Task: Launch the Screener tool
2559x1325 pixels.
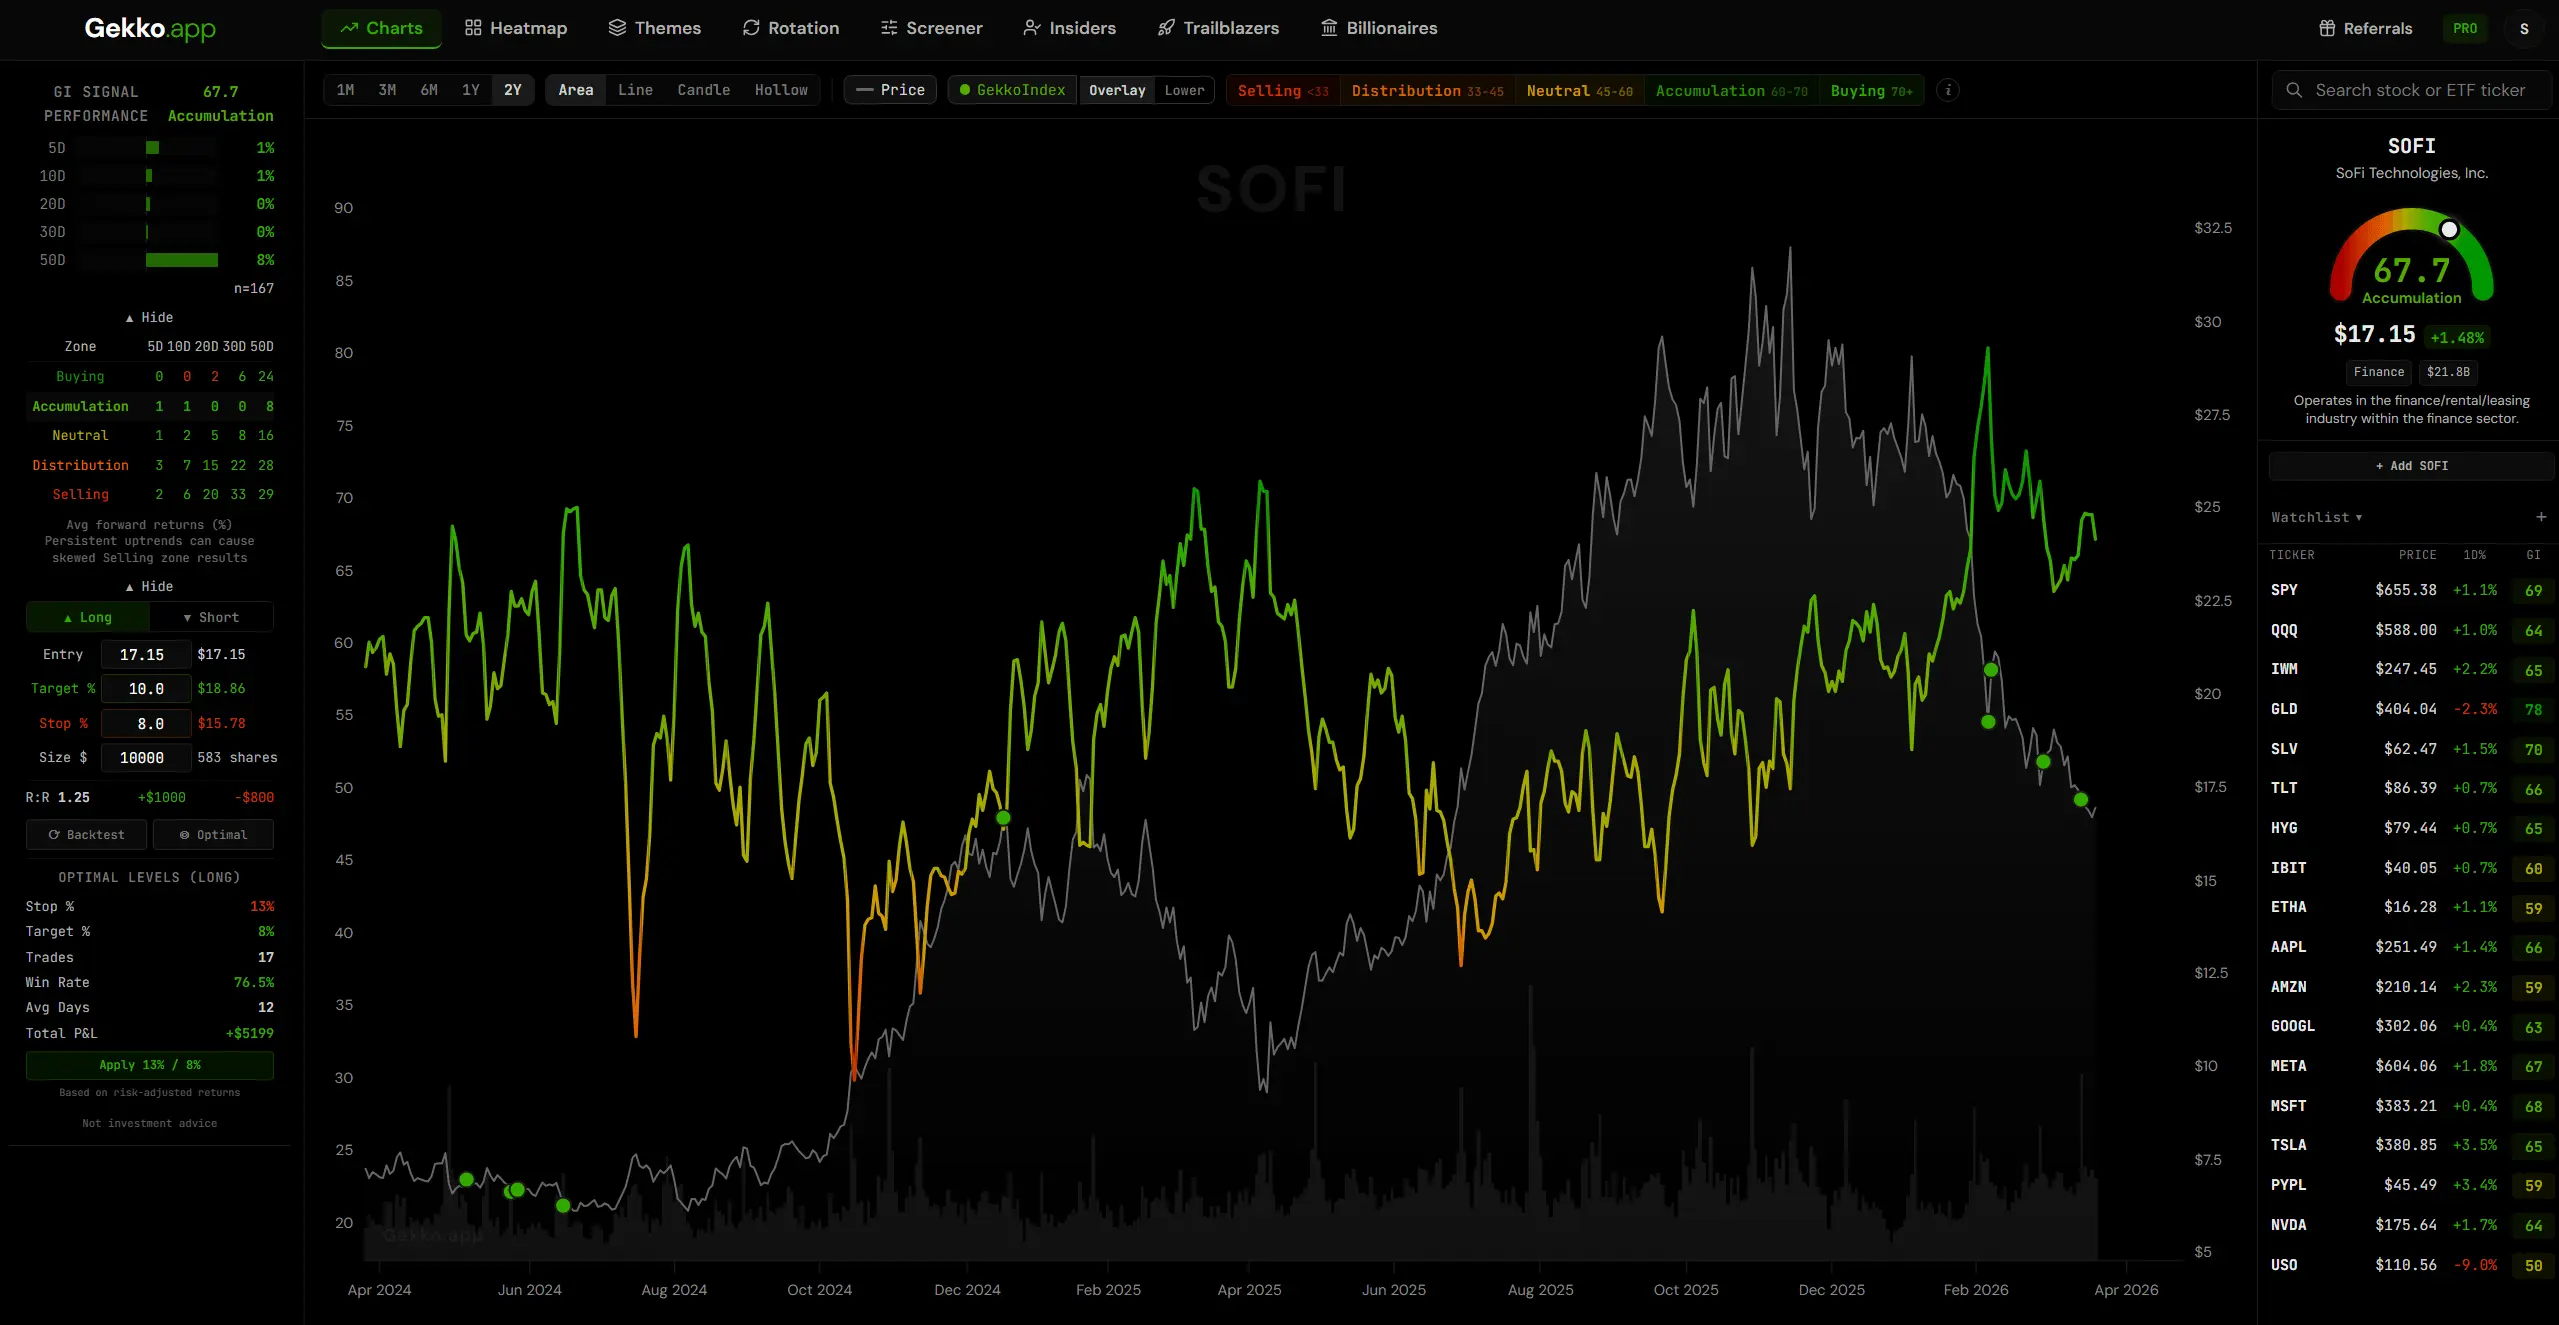Action: tap(930, 28)
